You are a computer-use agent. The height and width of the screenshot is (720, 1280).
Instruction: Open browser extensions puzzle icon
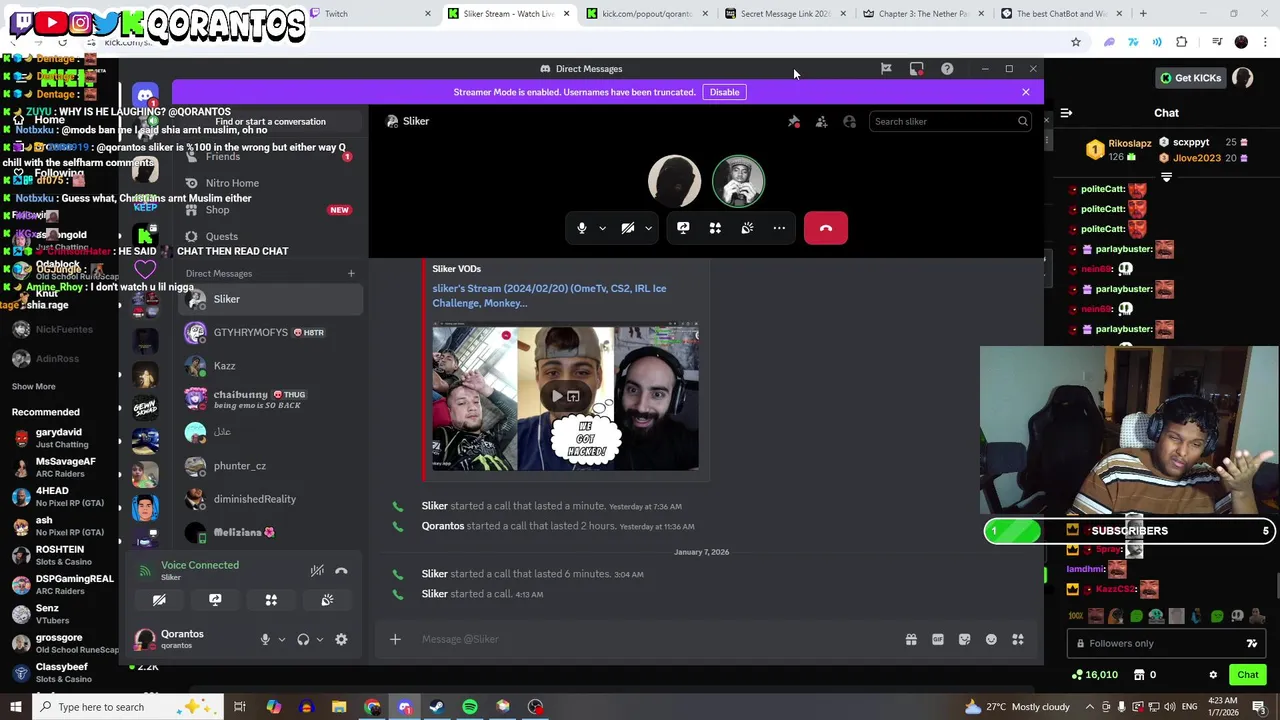point(1182,42)
